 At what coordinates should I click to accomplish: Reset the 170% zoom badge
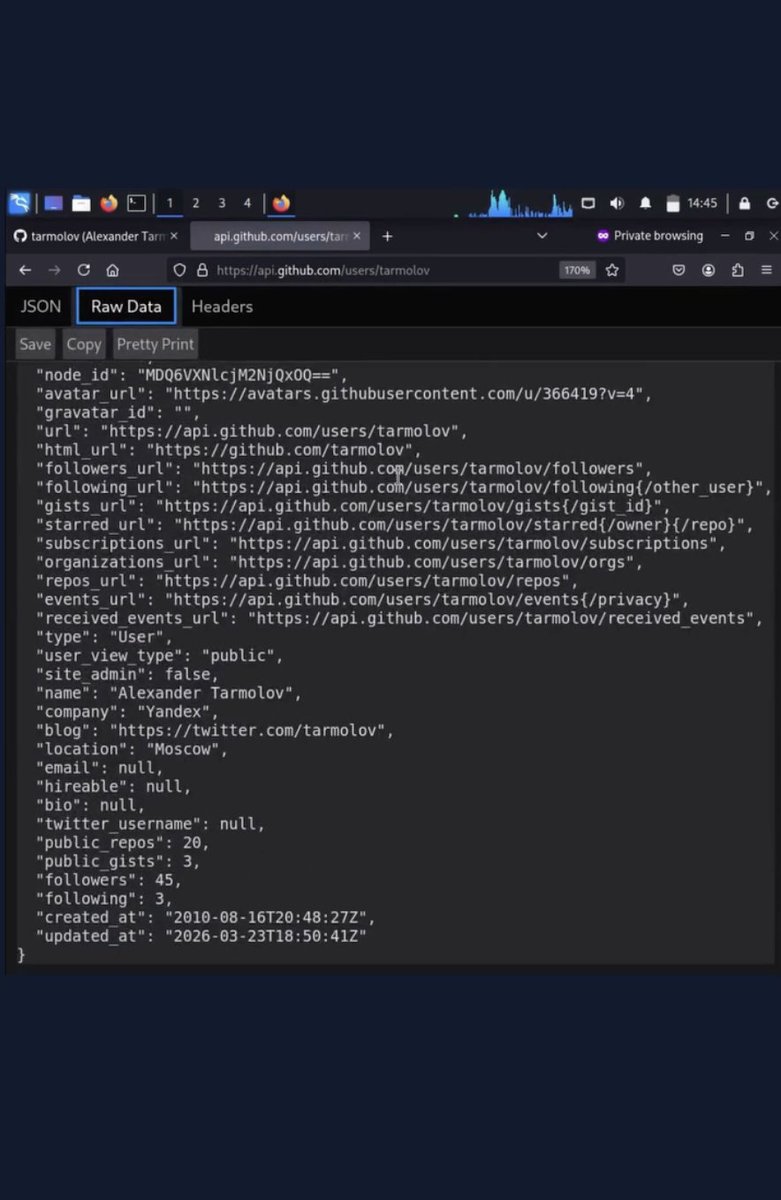pyautogui.click(x=577, y=270)
